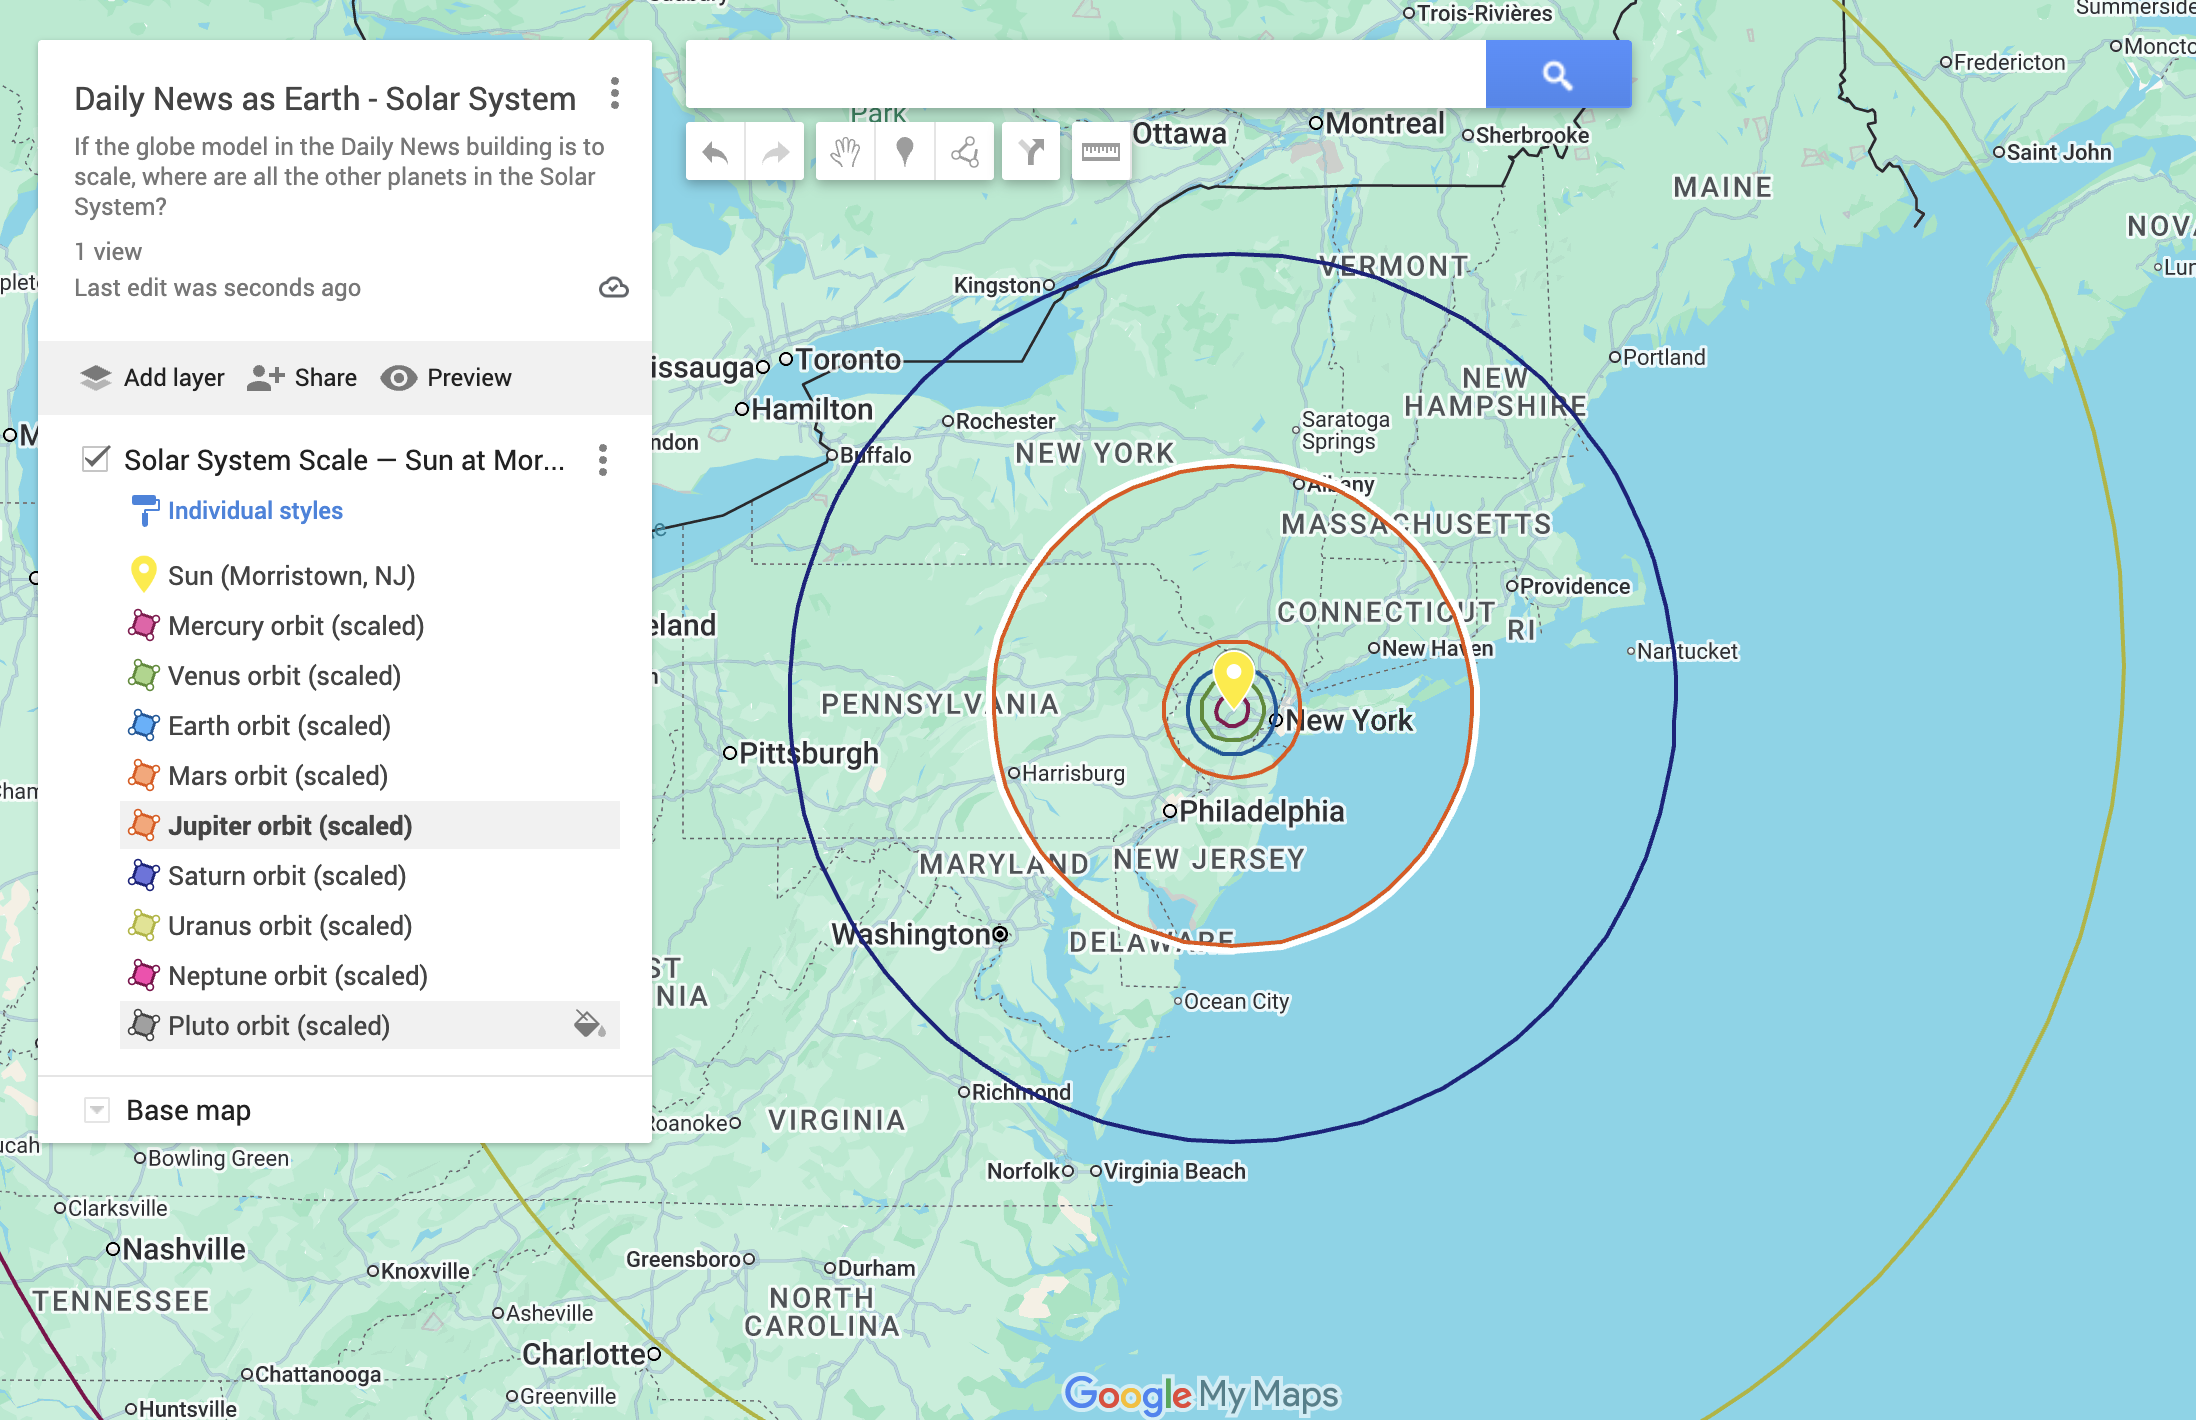Click the blue search button
2196x1420 pixels.
1557,75
